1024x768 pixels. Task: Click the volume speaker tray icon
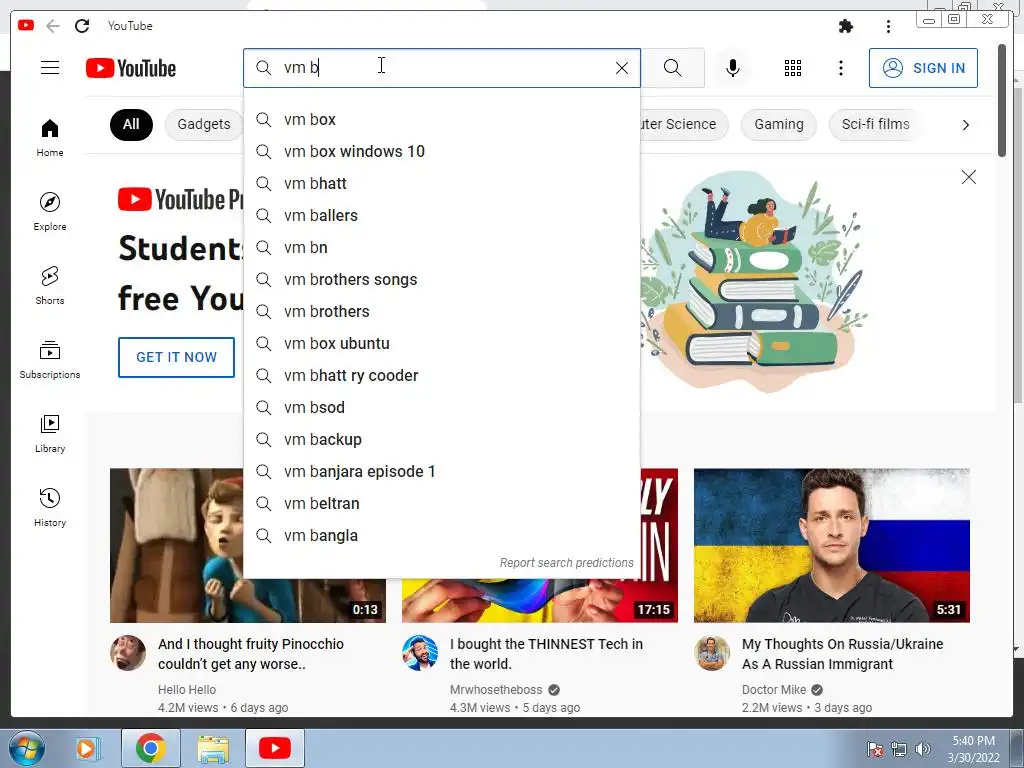tap(923, 749)
